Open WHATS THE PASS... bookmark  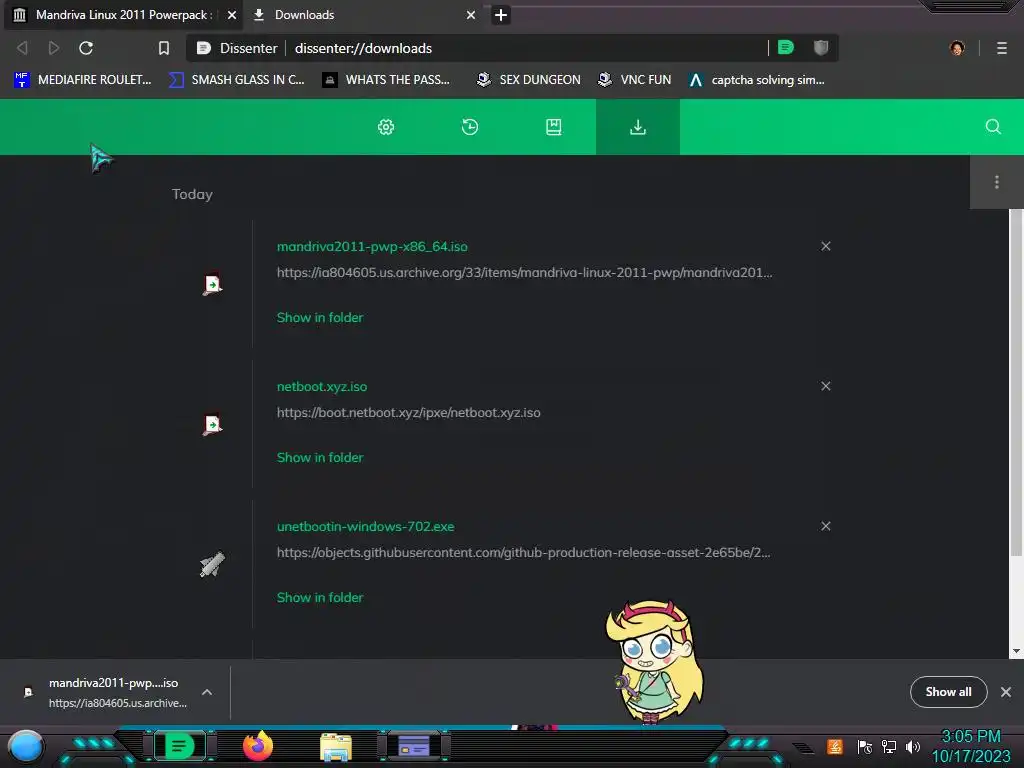point(387,80)
